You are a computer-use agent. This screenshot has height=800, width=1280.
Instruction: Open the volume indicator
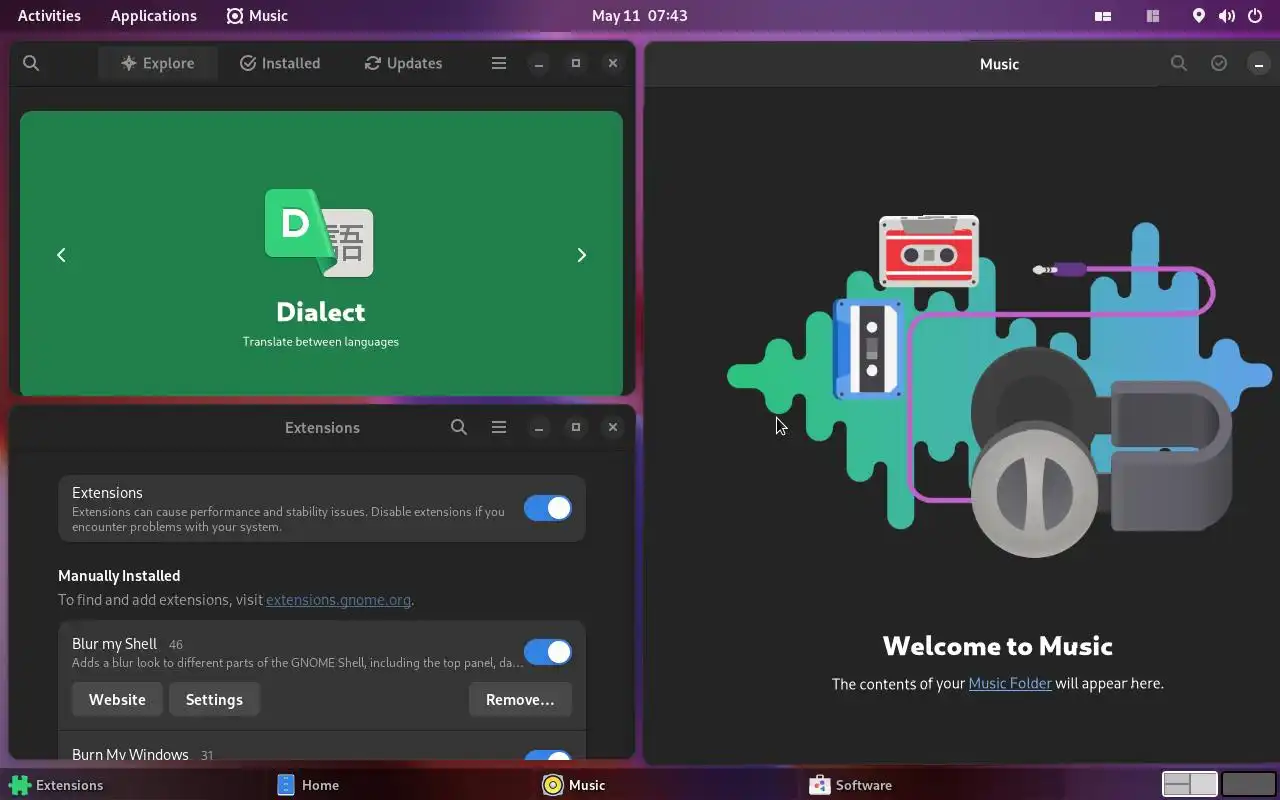coord(1227,16)
